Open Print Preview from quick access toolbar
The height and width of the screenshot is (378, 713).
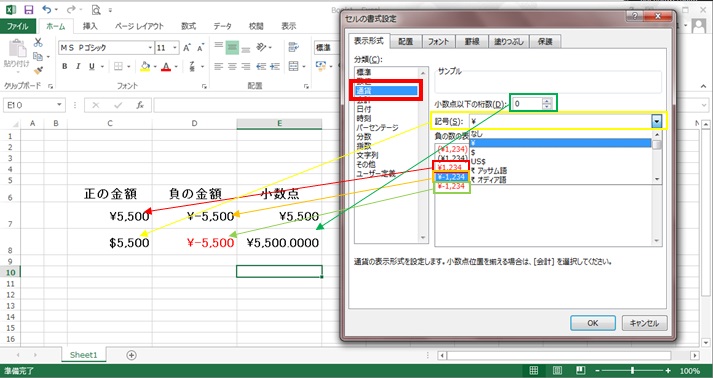tap(95, 10)
